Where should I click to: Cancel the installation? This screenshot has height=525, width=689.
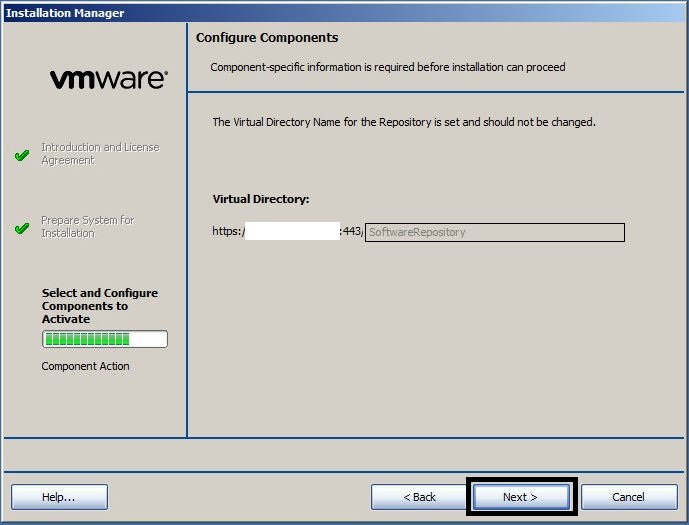tap(628, 497)
